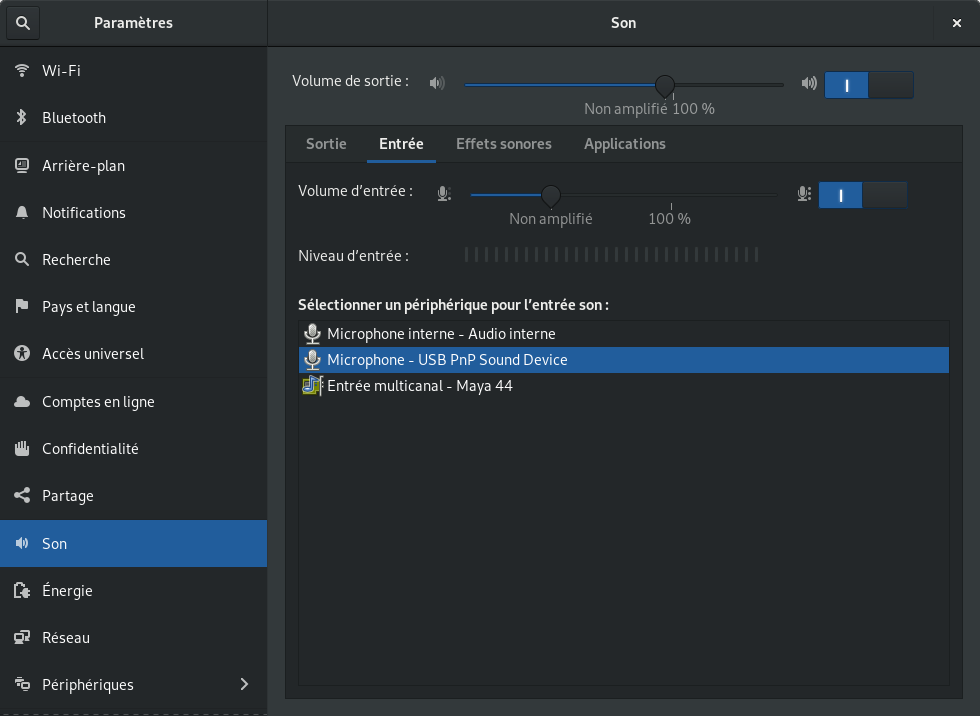Click the output volume slider knob
Viewport: 980px width, 716px height.
pyautogui.click(x=665, y=85)
